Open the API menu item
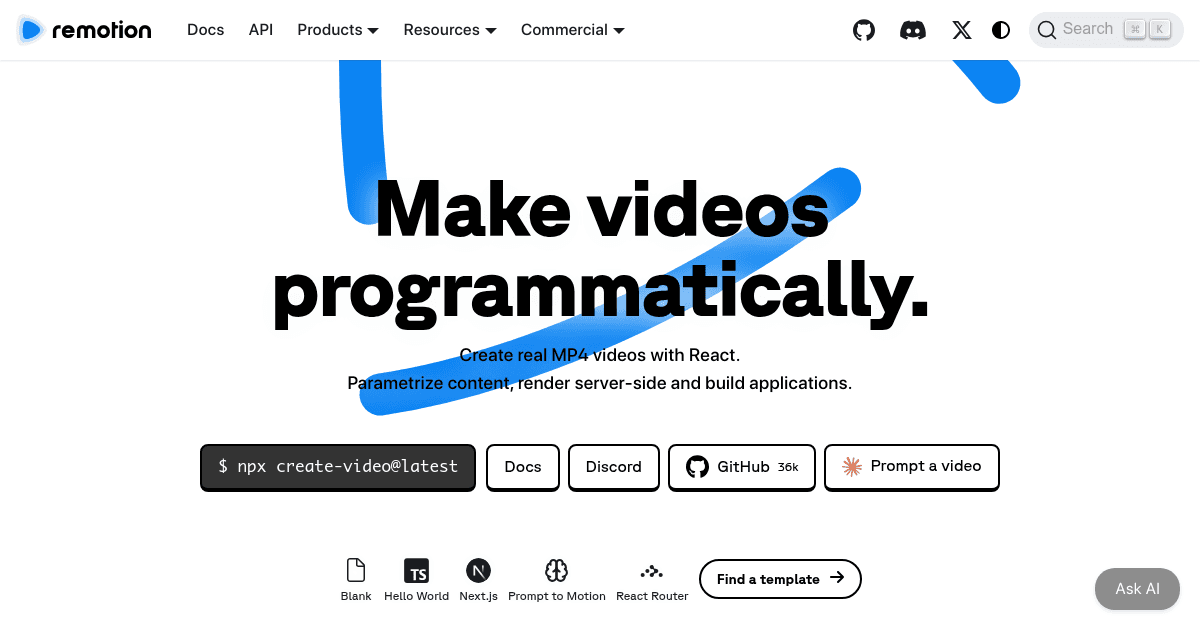Image resolution: width=1200 pixels, height=630 pixels. (x=261, y=30)
